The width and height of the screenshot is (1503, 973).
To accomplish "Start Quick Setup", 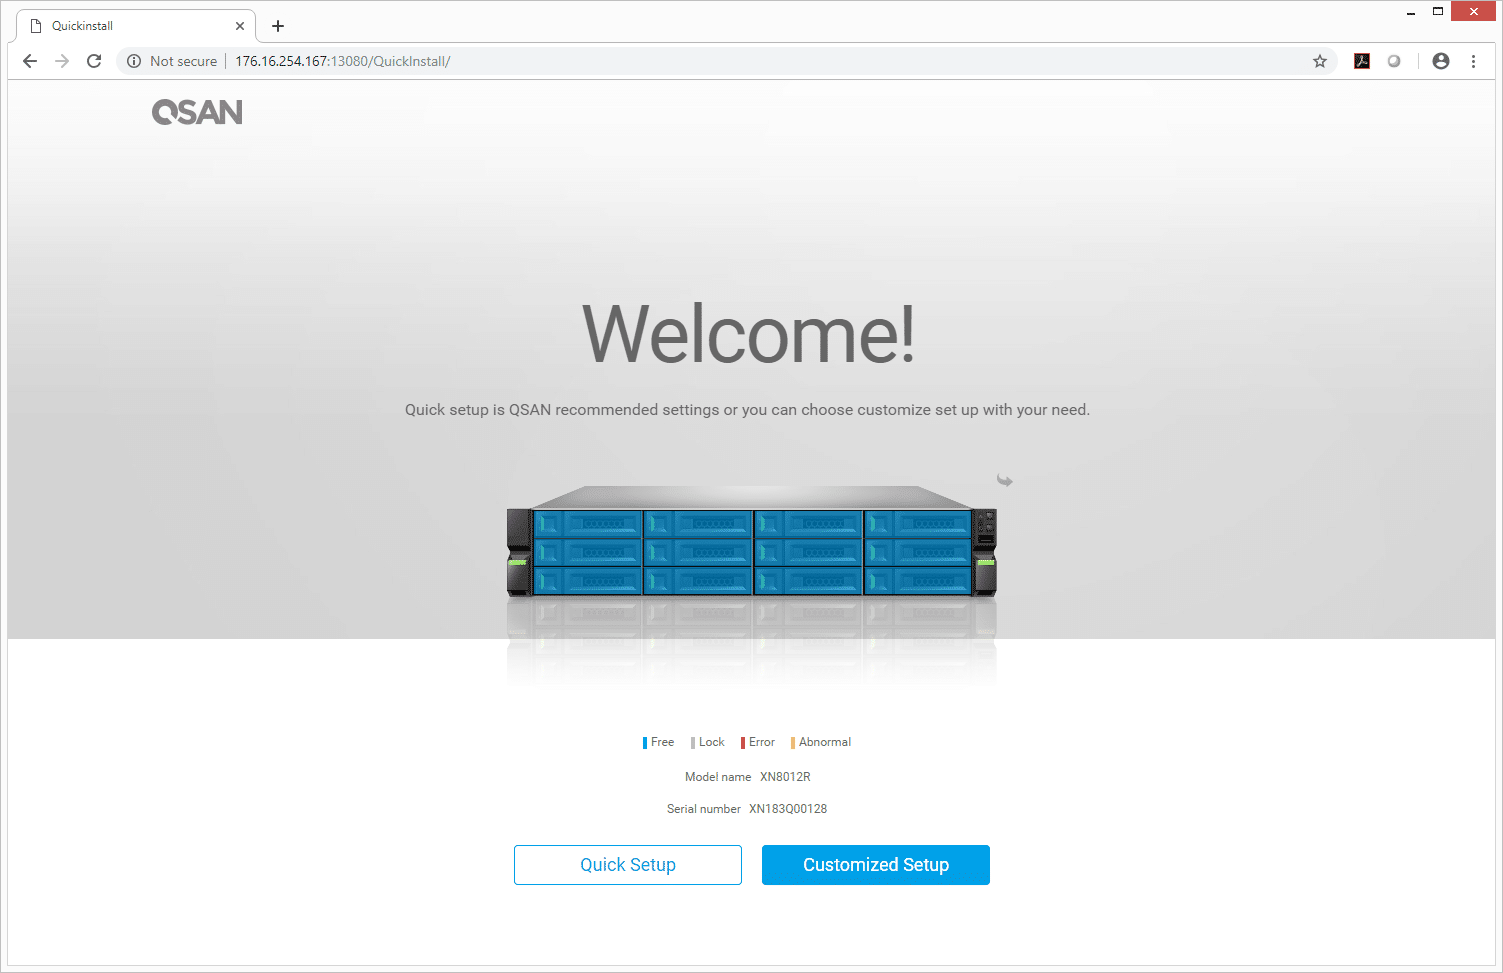I will 628,865.
